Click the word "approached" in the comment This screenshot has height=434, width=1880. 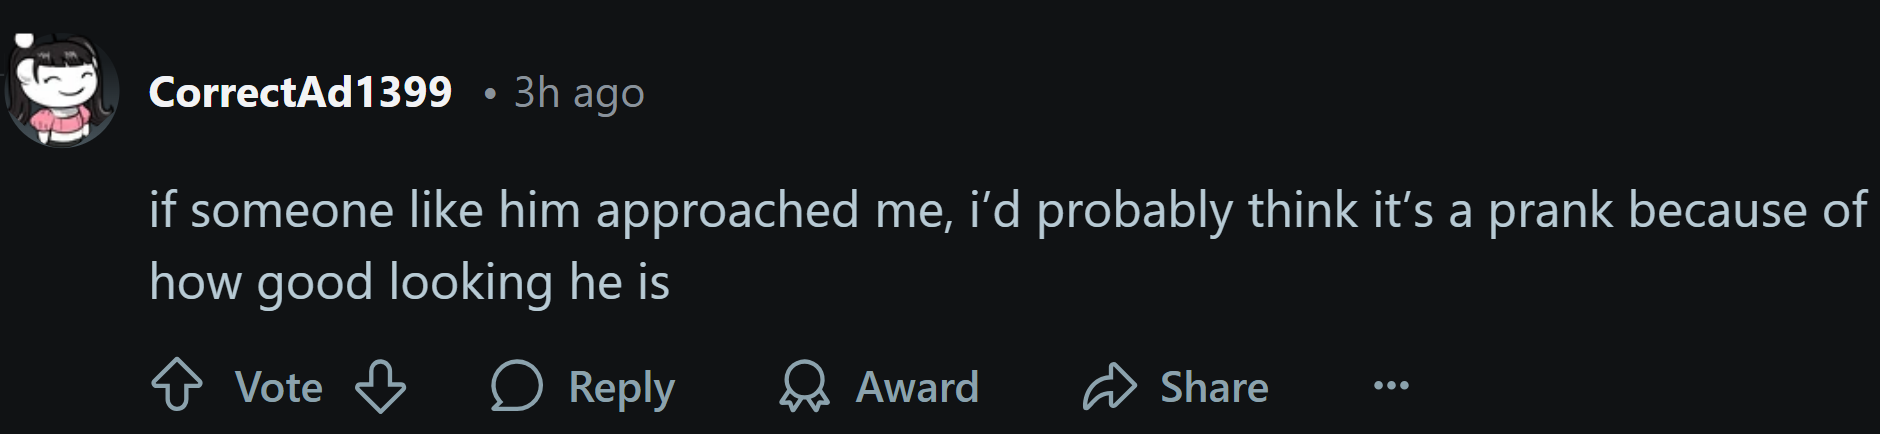[728, 211]
